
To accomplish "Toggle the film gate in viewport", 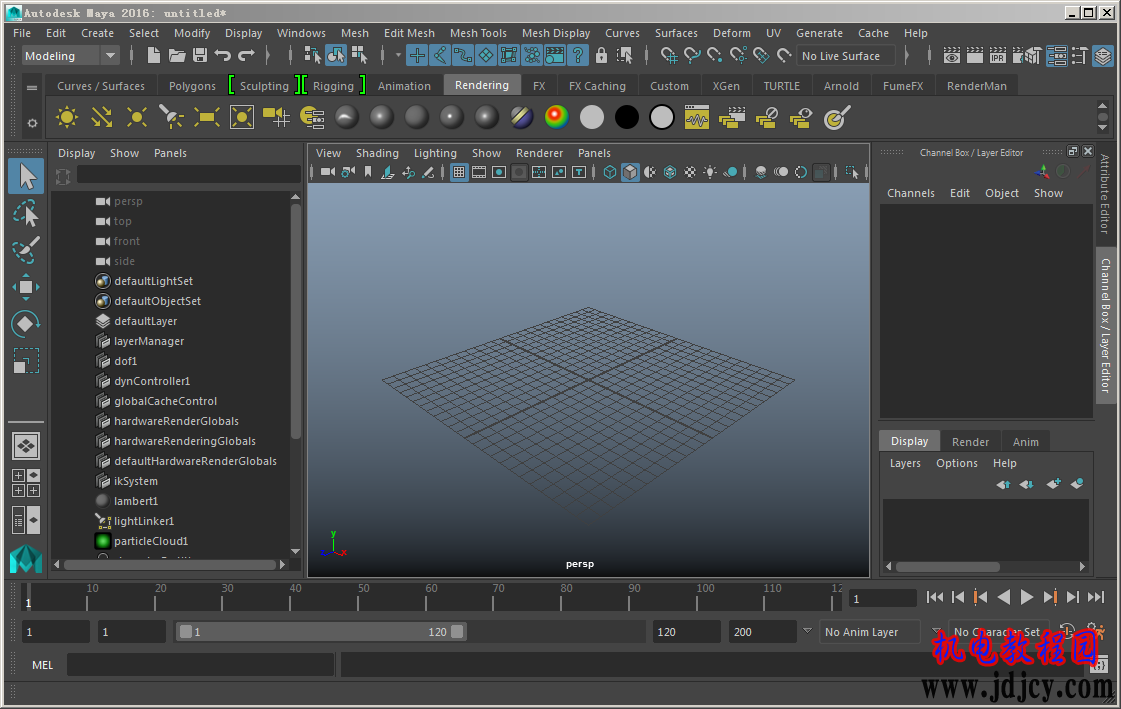I will click(479, 172).
